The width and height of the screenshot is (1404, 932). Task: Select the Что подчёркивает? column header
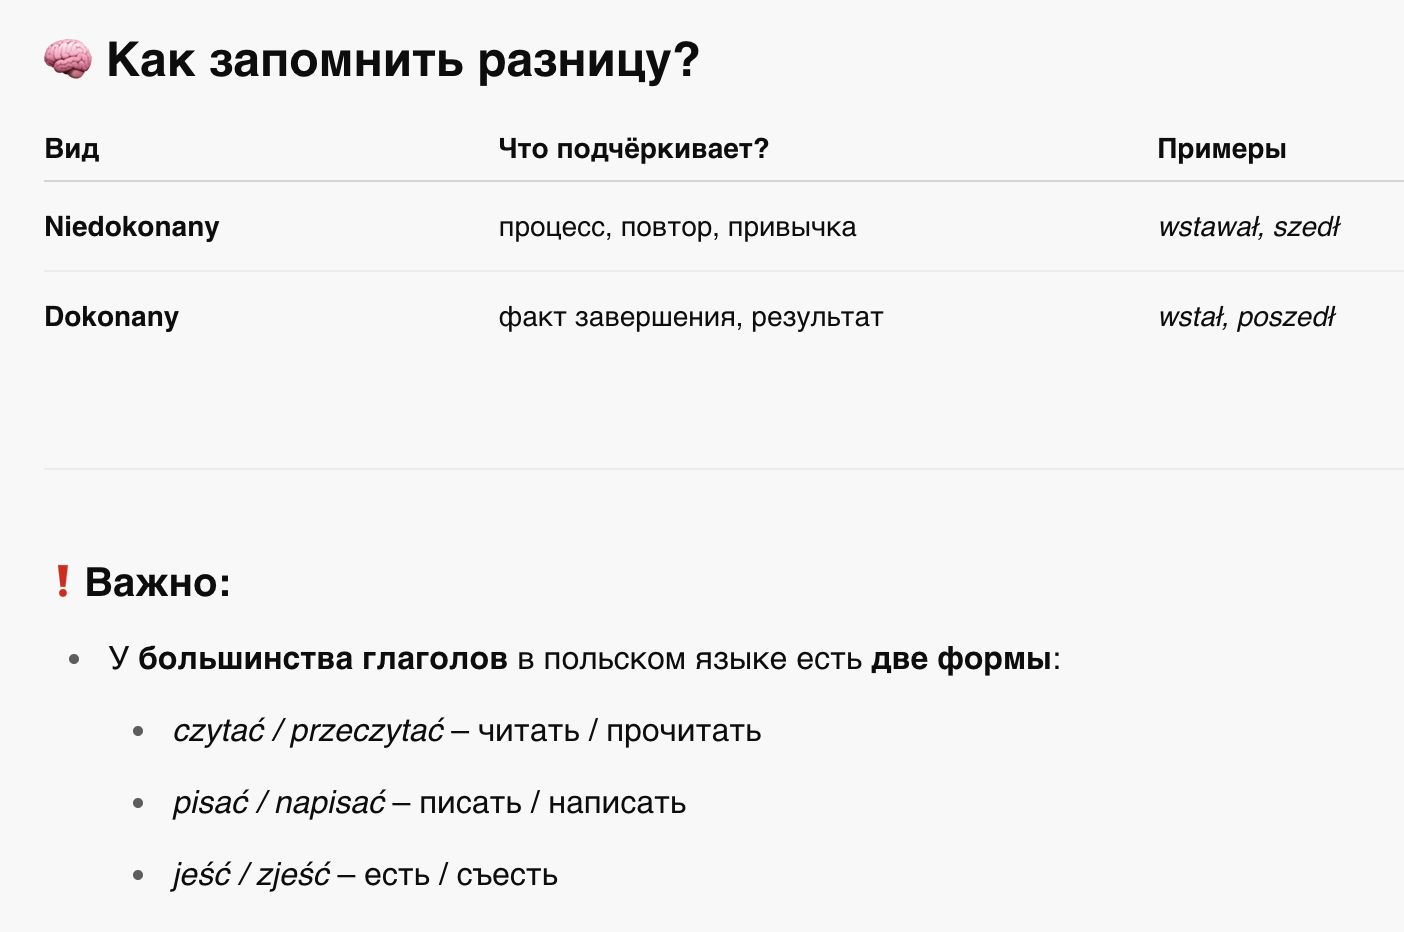click(633, 149)
